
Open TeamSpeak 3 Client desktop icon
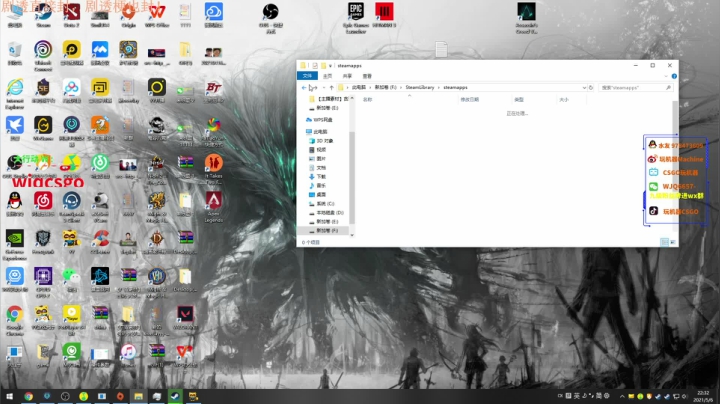point(72,207)
